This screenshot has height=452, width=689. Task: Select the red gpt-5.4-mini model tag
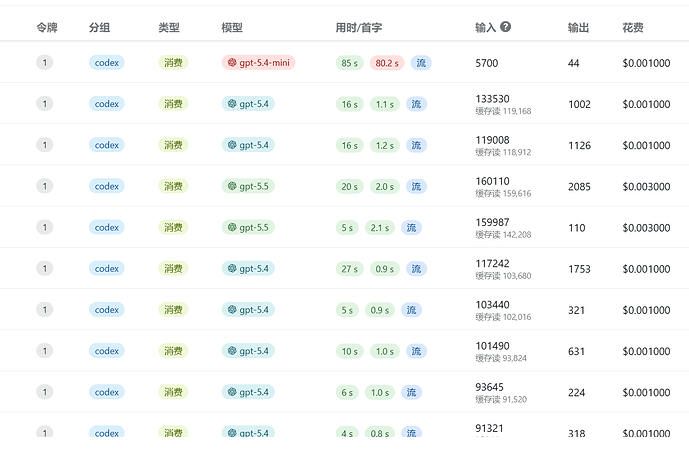(258, 63)
